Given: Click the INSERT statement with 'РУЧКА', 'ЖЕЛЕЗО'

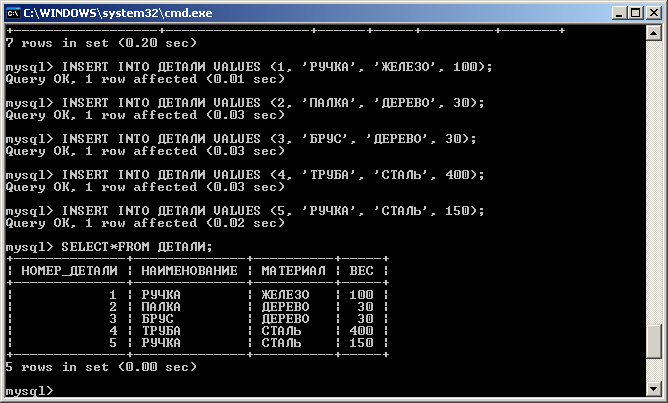Looking at the screenshot, I should click(x=249, y=67).
